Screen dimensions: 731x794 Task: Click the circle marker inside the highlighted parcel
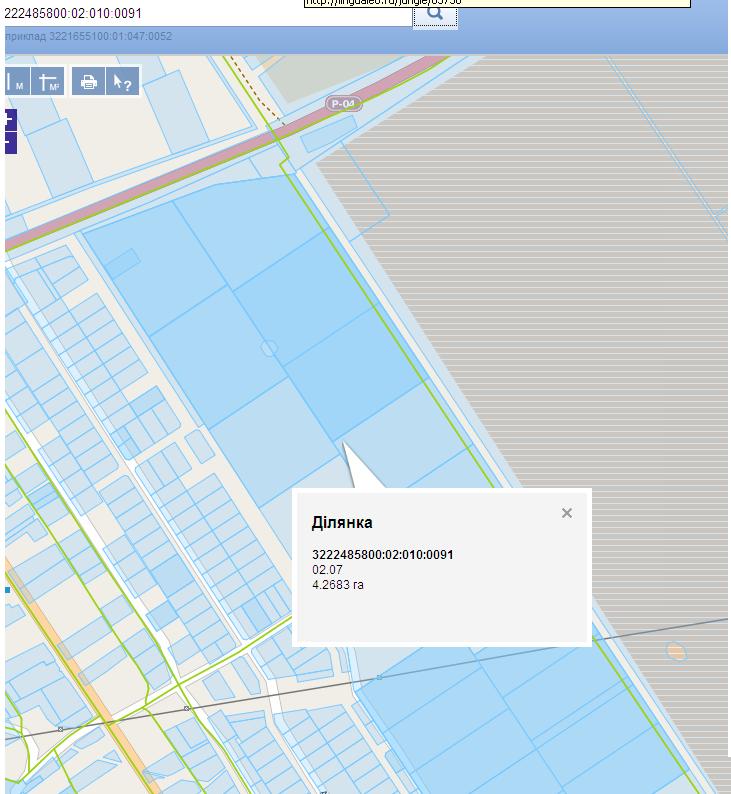point(268,348)
